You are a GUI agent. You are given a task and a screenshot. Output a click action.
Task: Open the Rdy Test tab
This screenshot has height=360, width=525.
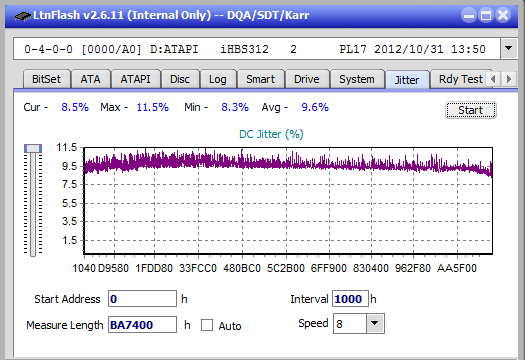461,79
